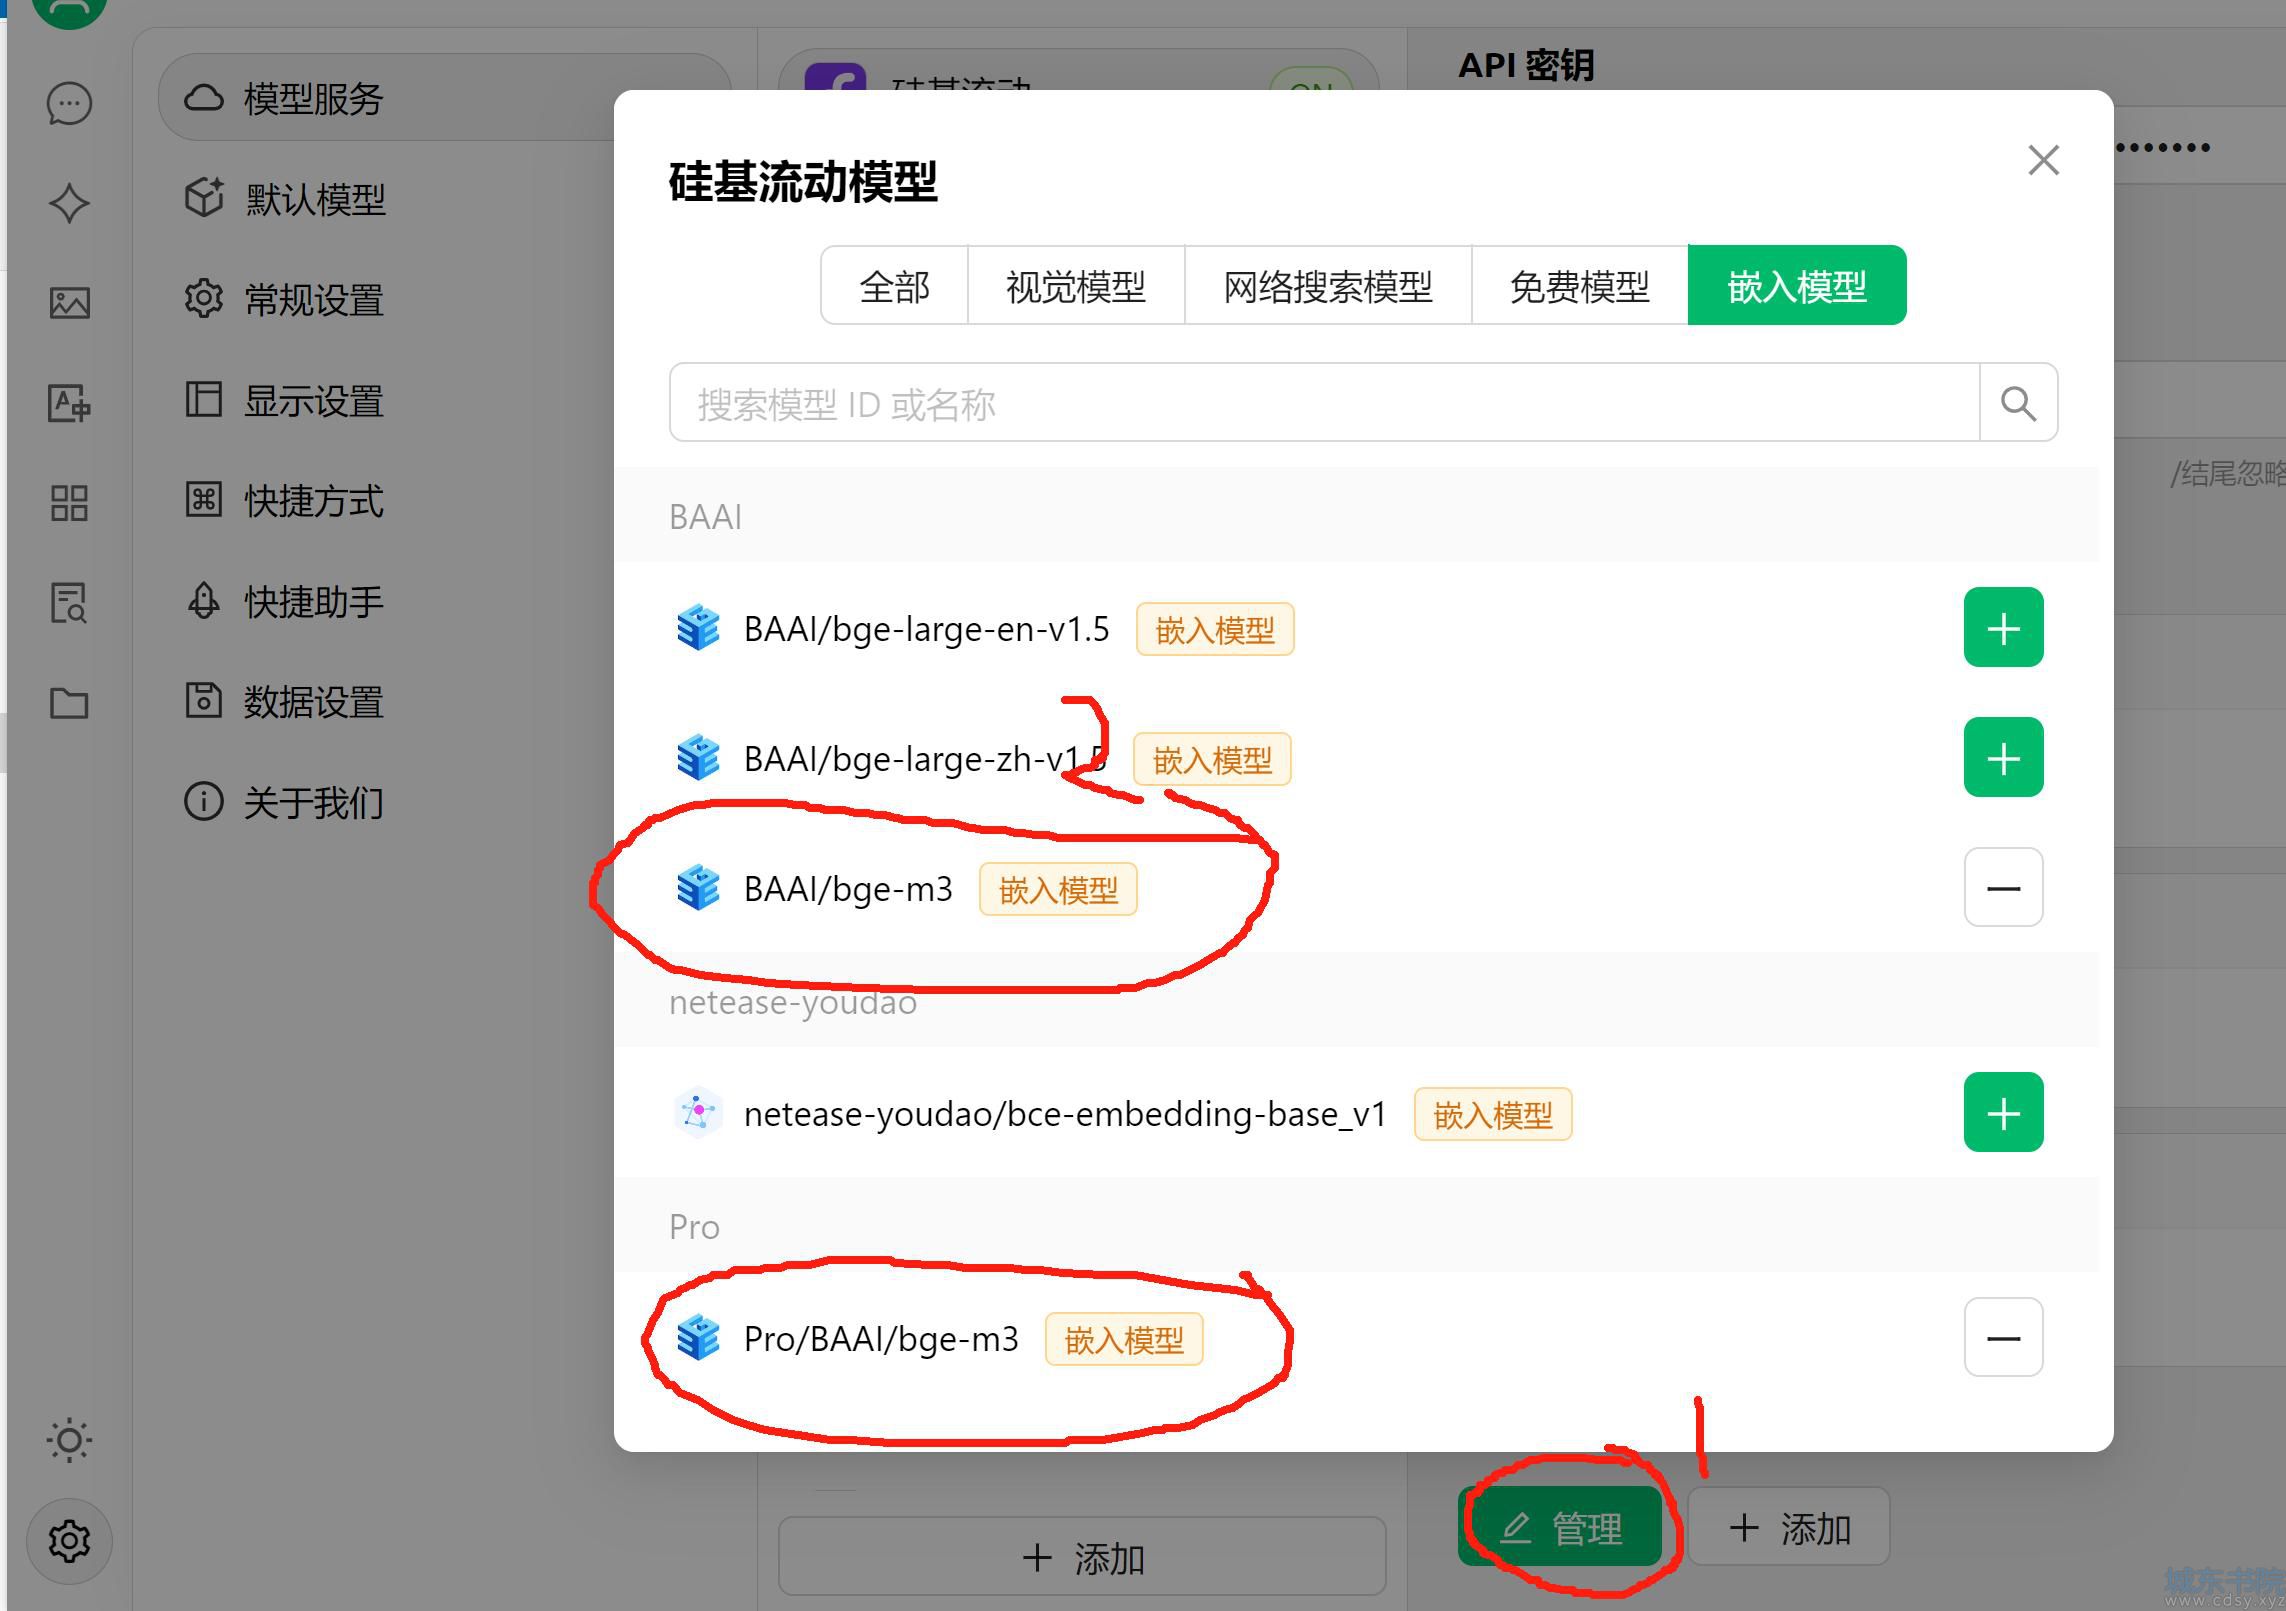Click the BAAI/bge-large-en-v1.5 model icon
2286x1611 pixels.
tap(698, 628)
